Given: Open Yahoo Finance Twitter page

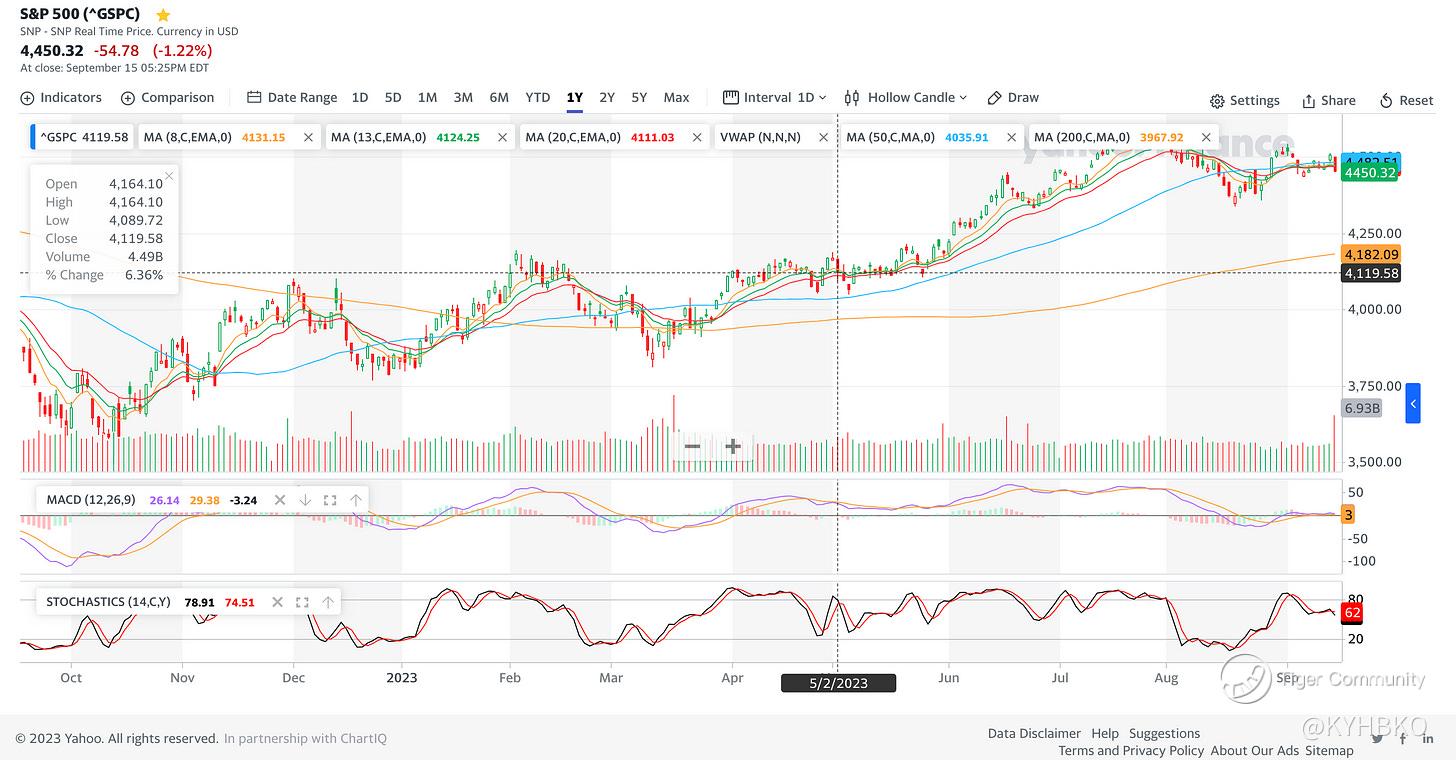Looking at the screenshot, I should (x=1378, y=738).
